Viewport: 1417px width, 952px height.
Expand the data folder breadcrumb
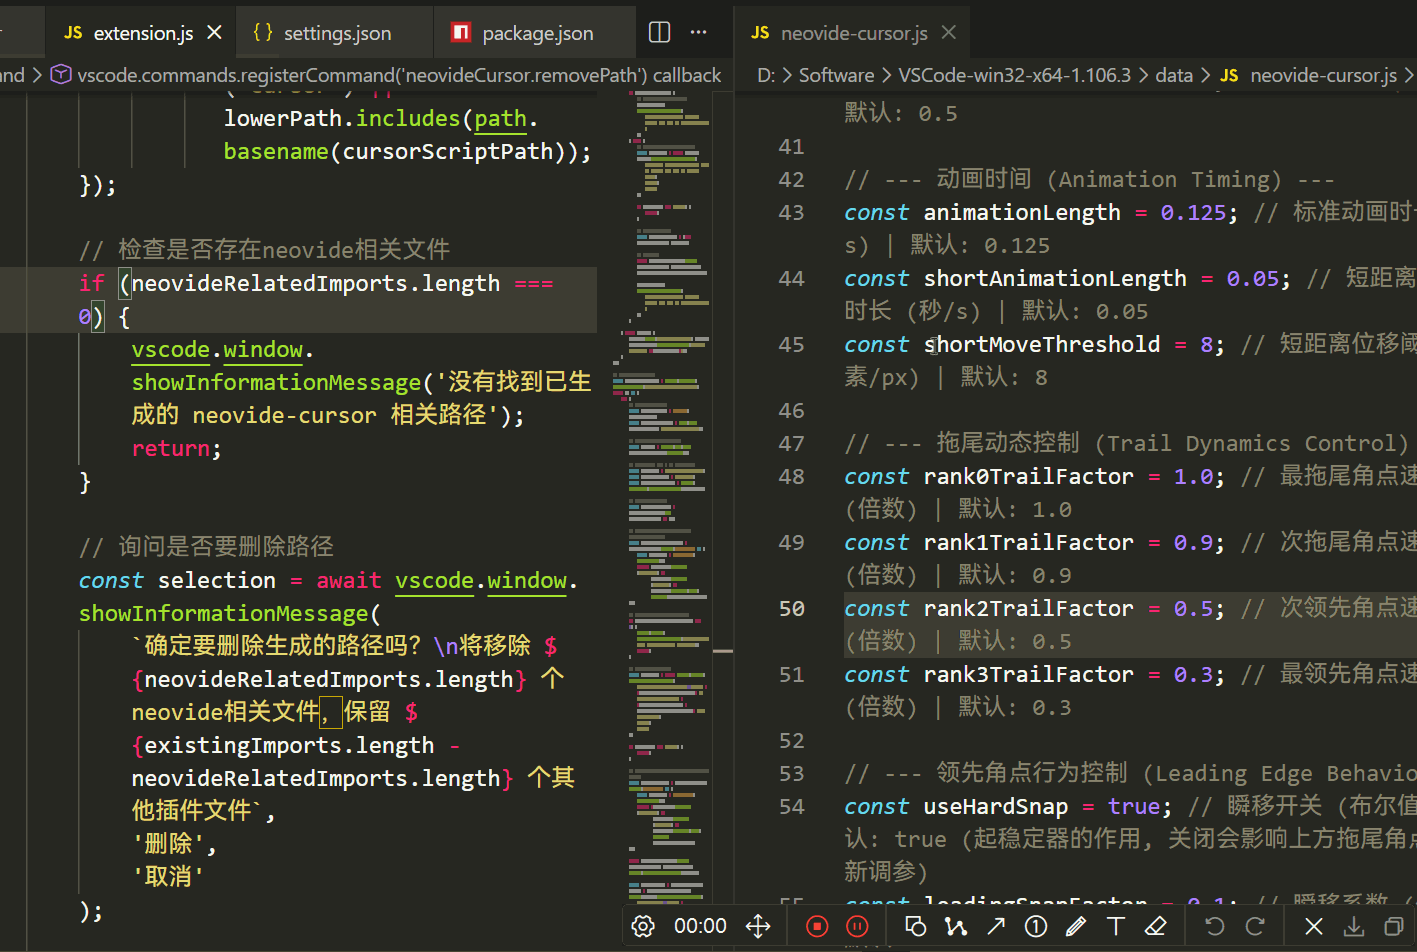pyautogui.click(x=1174, y=74)
